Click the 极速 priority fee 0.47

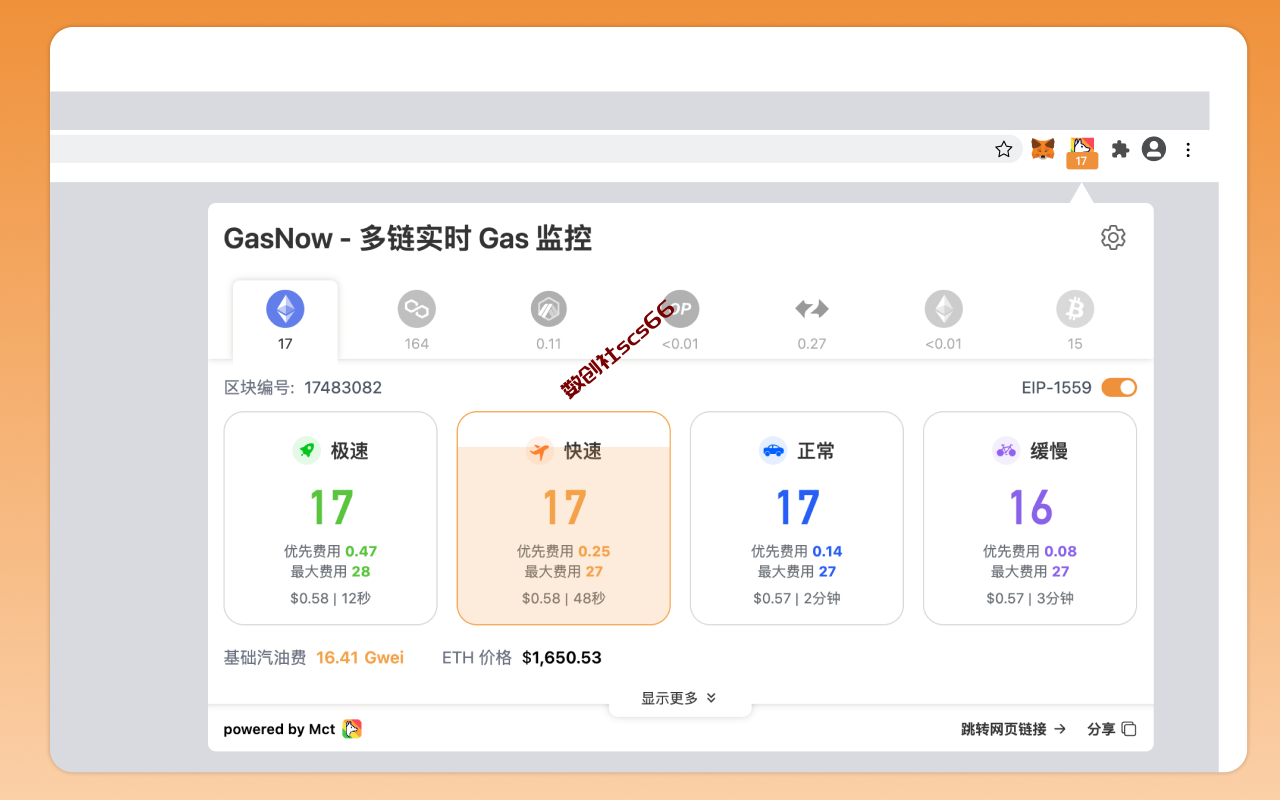[361, 551]
